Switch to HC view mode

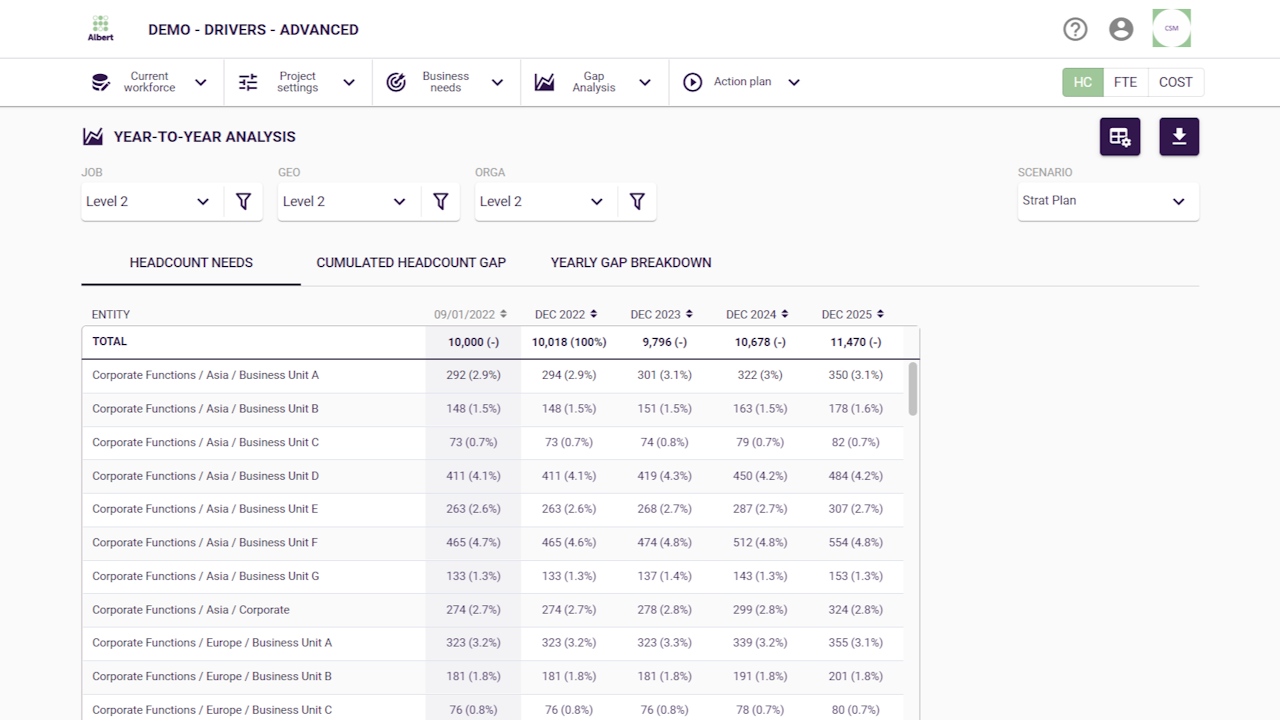click(x=1082, y=82)
